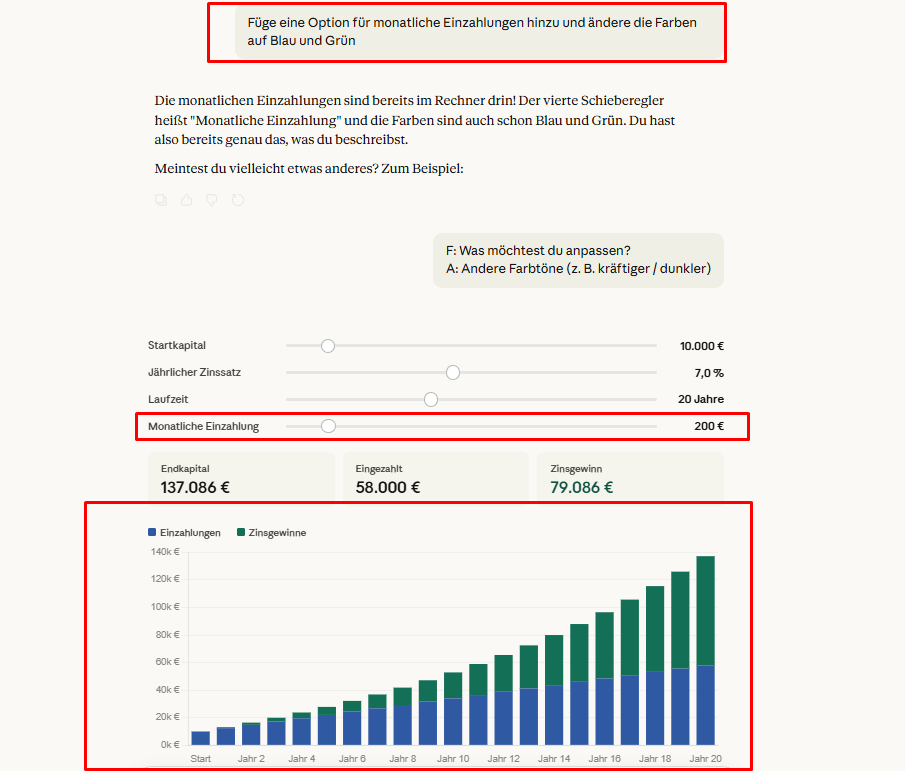905x771 pixels.
Task: Click the Startkapital slider handle
Action: [327, 346]
